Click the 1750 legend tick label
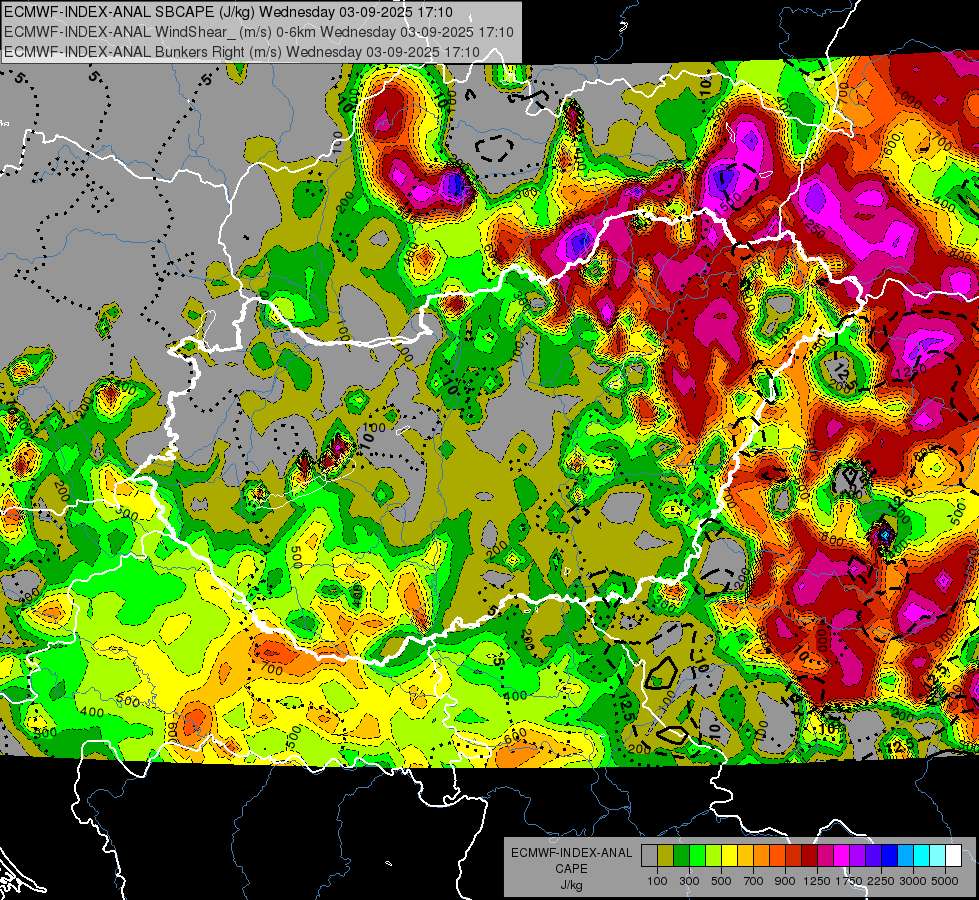979x900 pixels. [850, 881]
